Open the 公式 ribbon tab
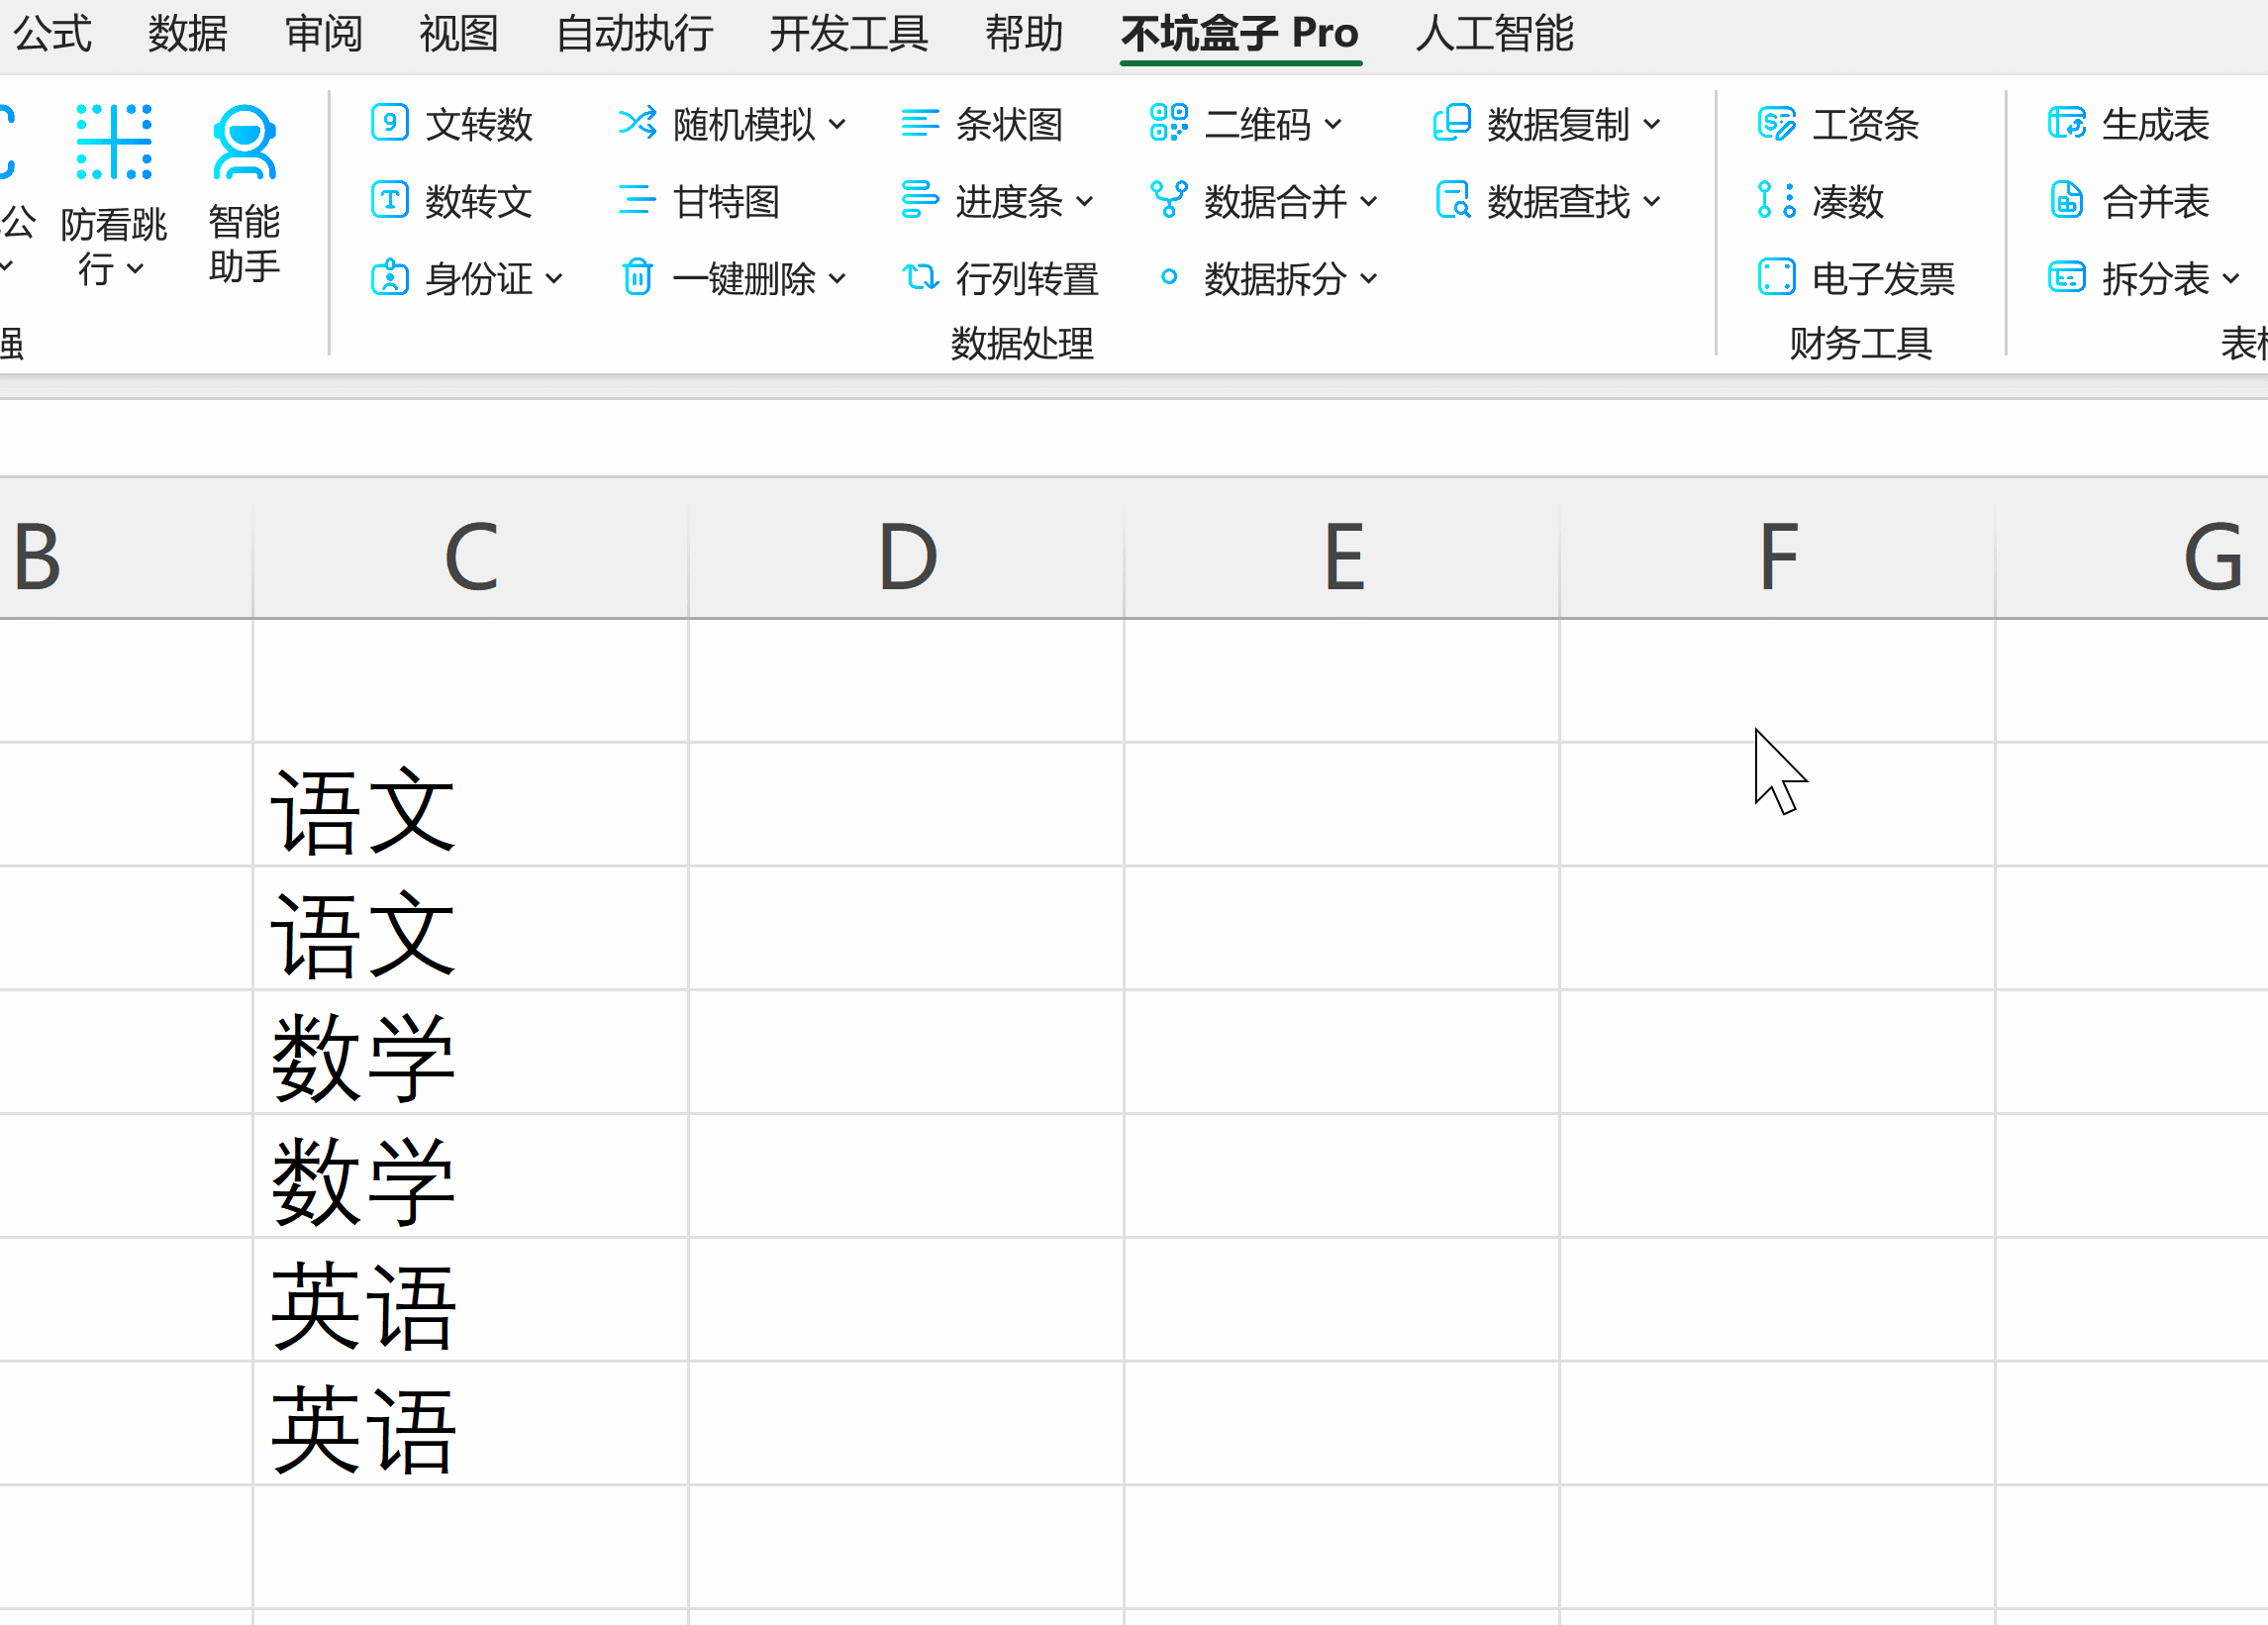 click(x=52, y=34)
